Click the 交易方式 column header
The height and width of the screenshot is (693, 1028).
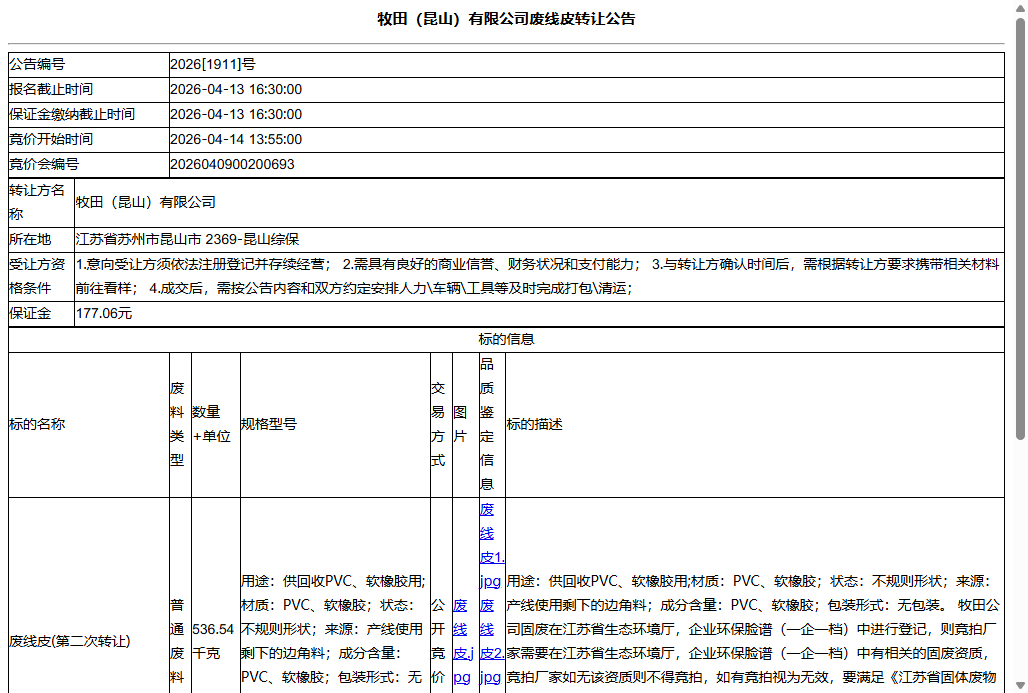(438, 424)
